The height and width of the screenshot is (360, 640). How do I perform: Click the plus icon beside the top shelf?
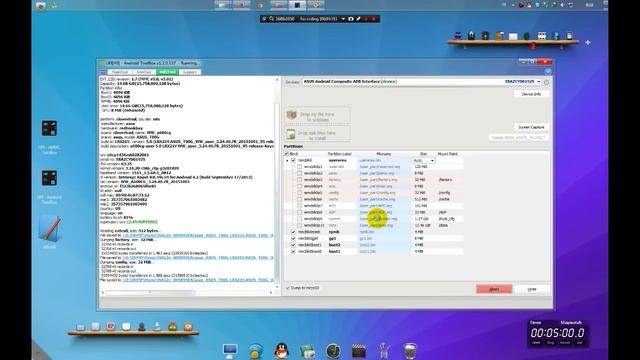(x=588, y=42)
